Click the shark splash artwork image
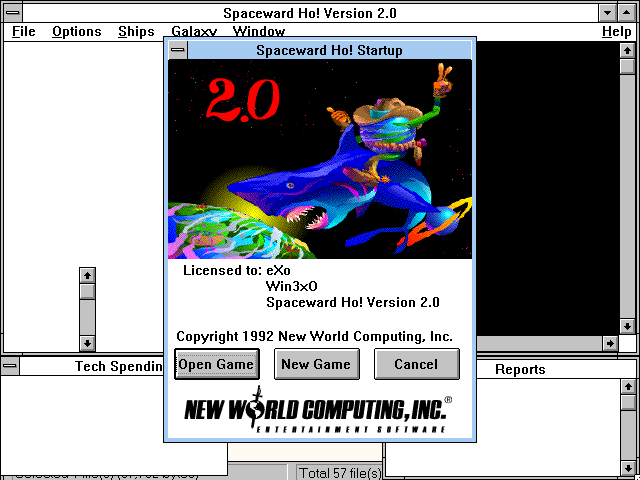The height and width of the screenshot is (480, 640). pos(319,159)
